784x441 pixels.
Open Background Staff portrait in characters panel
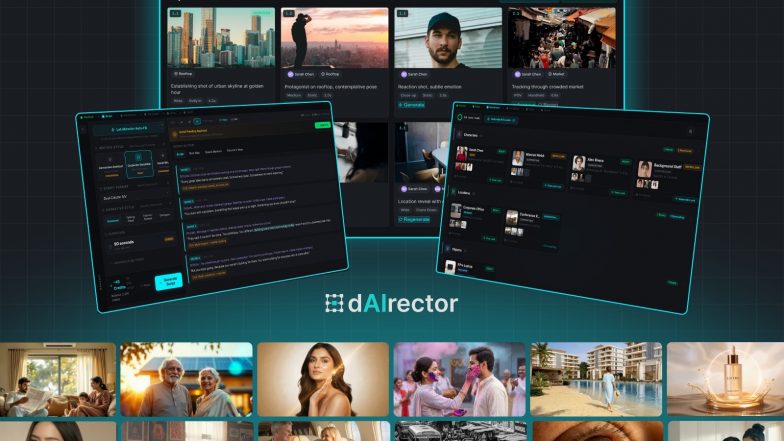[x=644, y=169]
